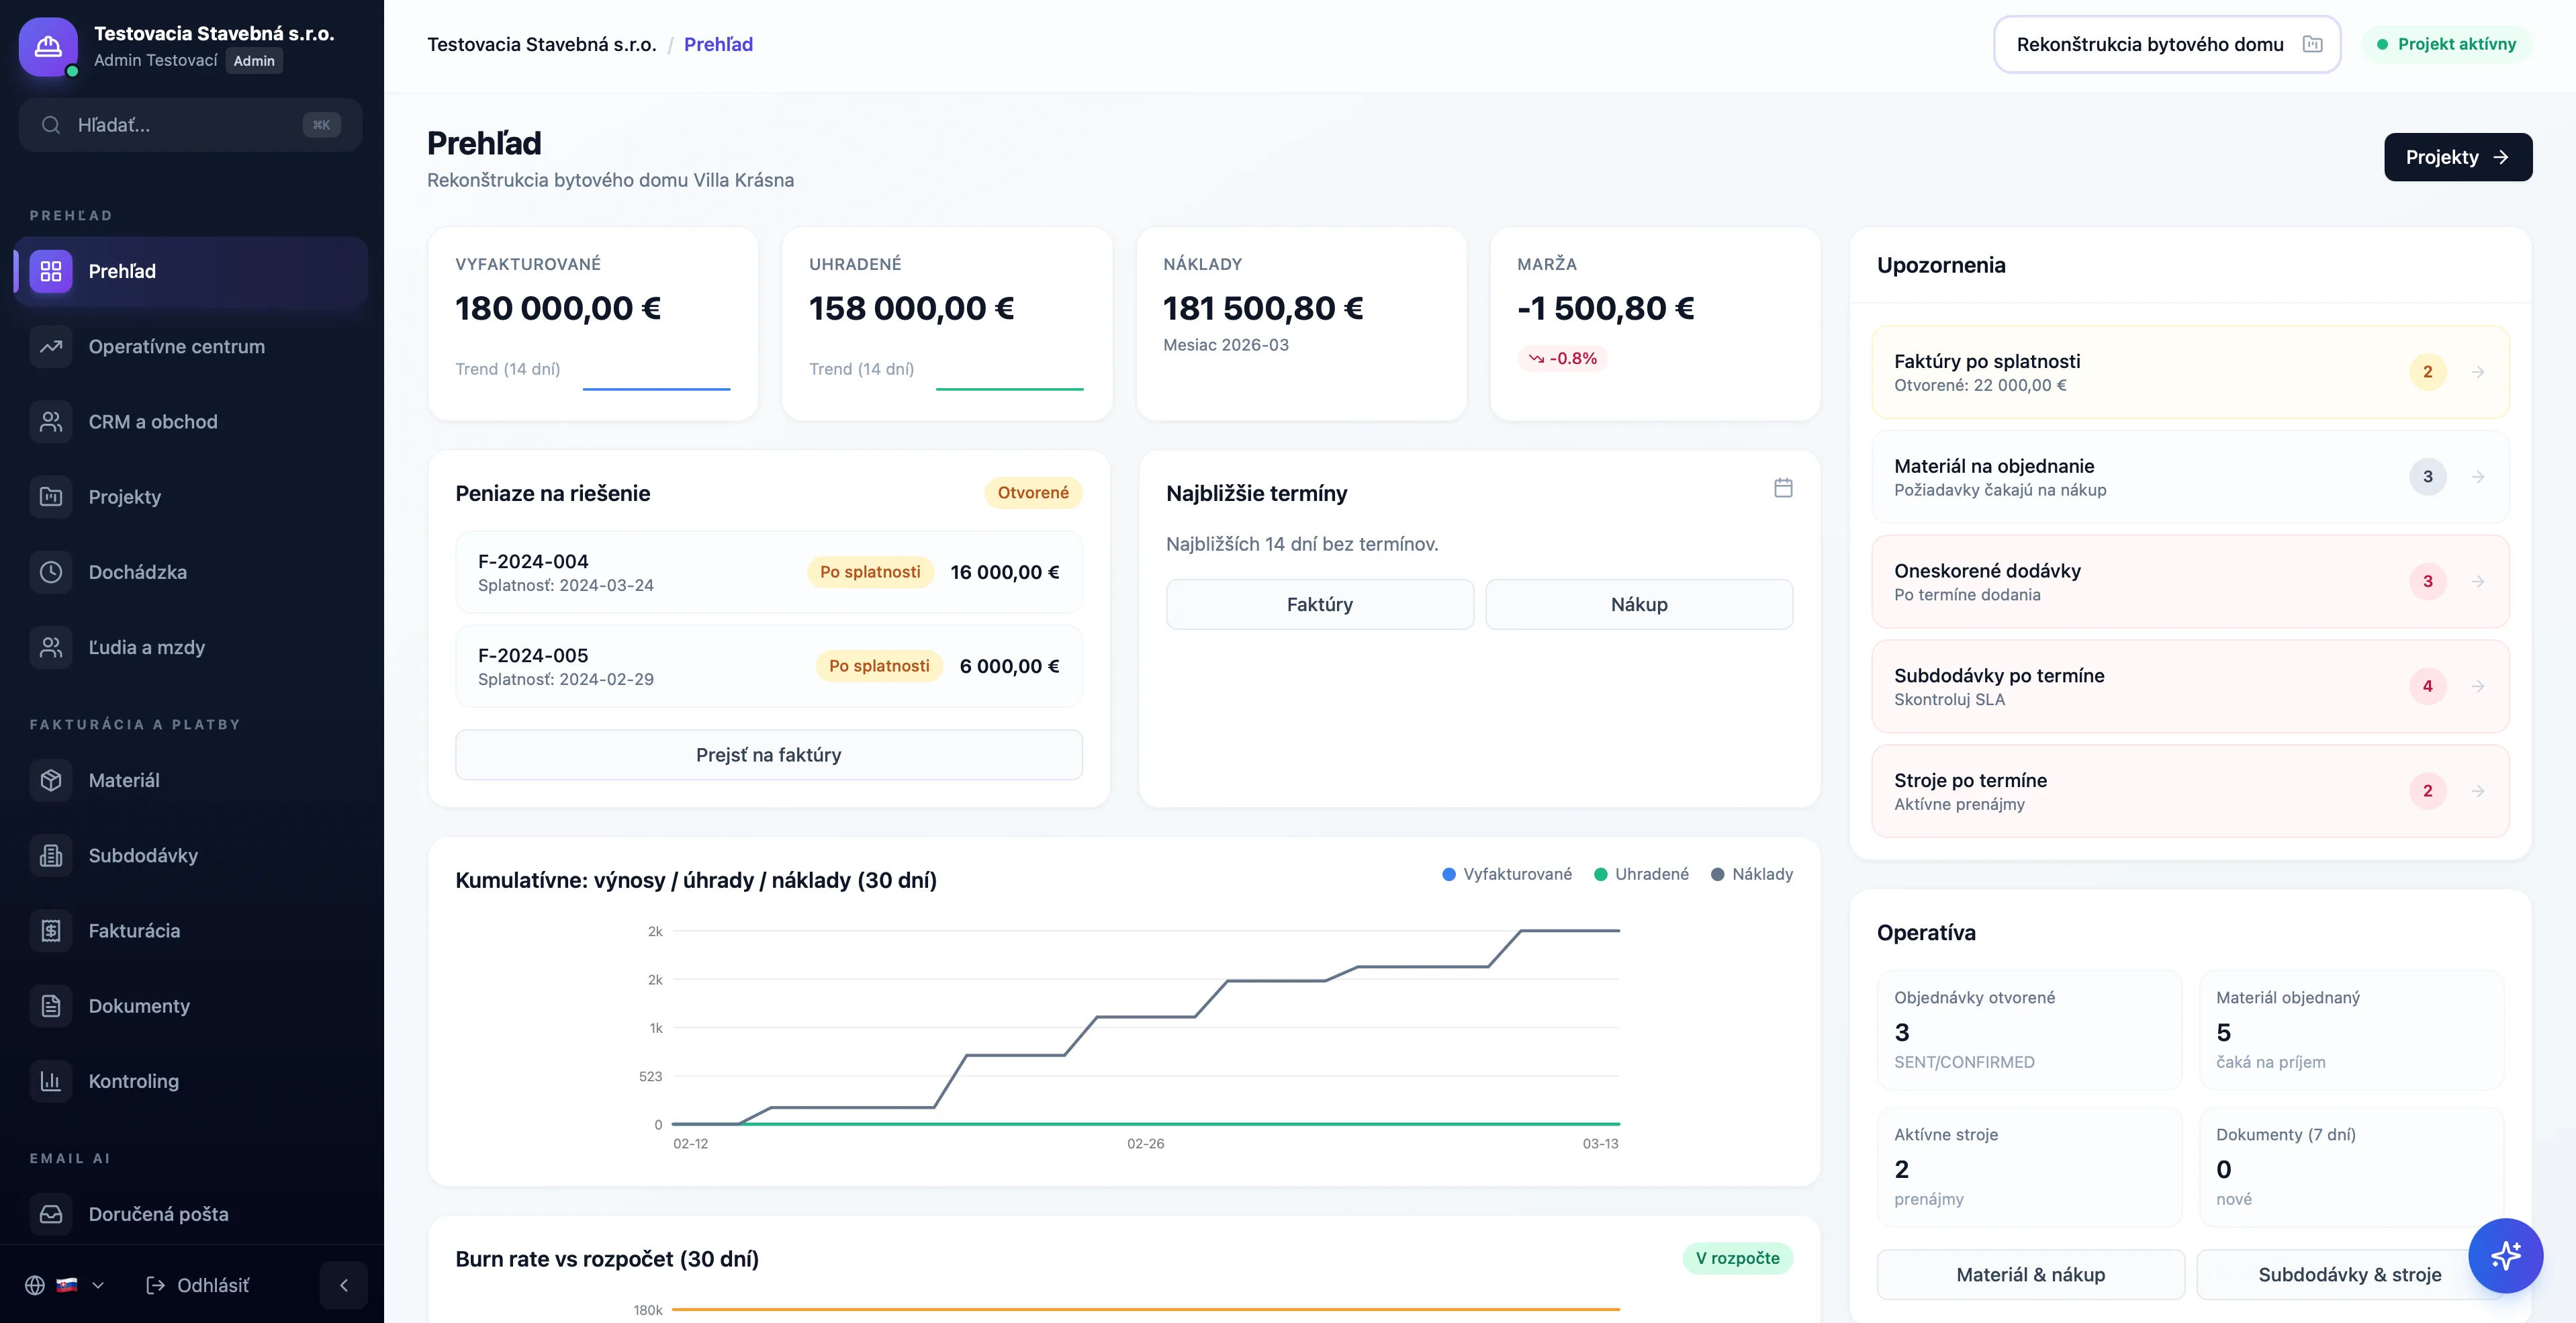Click the Dochádzka clock icon
Image resolution: width=2576 pixels, height=1323 pixels.
tap(51, 572)
